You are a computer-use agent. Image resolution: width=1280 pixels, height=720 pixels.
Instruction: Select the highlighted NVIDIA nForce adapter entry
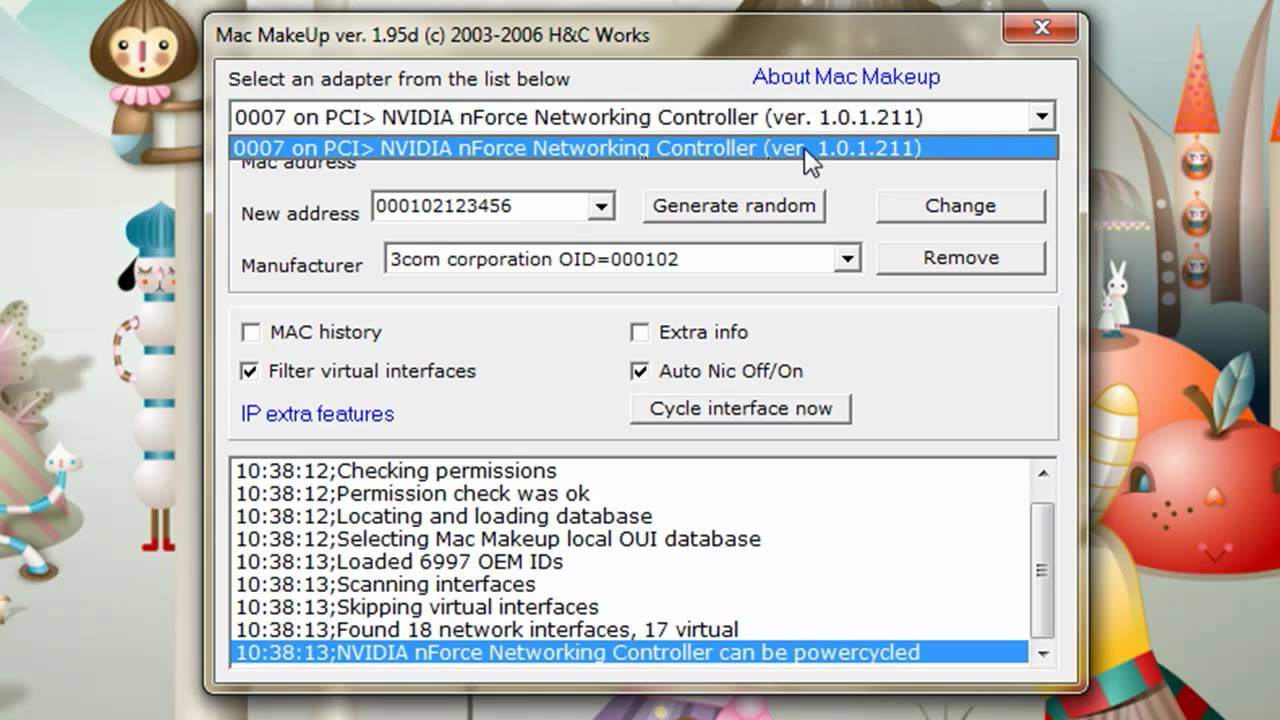643,148
